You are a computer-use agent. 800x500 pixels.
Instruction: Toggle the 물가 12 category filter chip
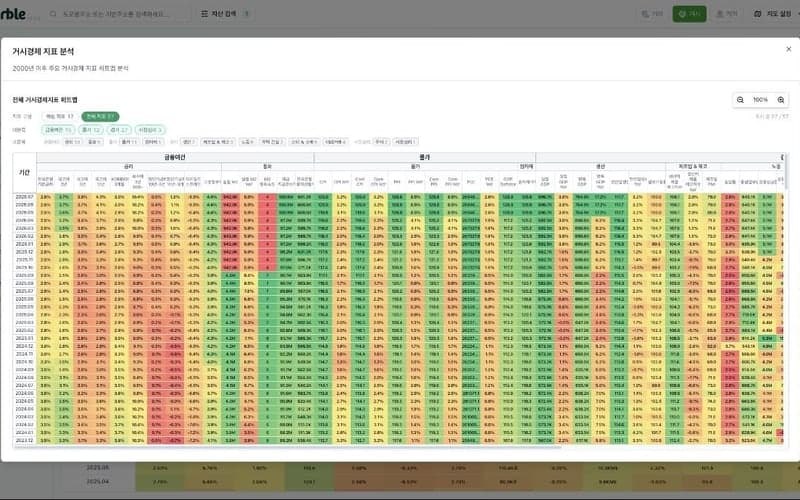point(91,130)
